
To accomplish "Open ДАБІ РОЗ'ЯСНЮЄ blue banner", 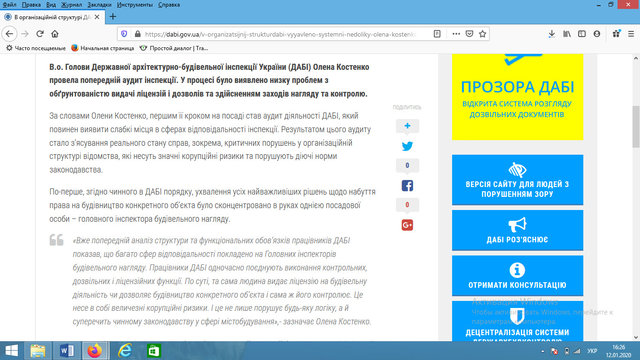I will (x=517, y=230).
